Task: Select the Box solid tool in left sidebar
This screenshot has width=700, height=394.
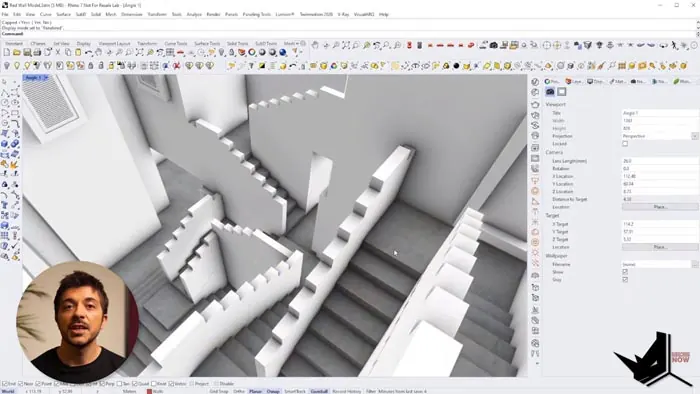Action: (x=4, y=144)
